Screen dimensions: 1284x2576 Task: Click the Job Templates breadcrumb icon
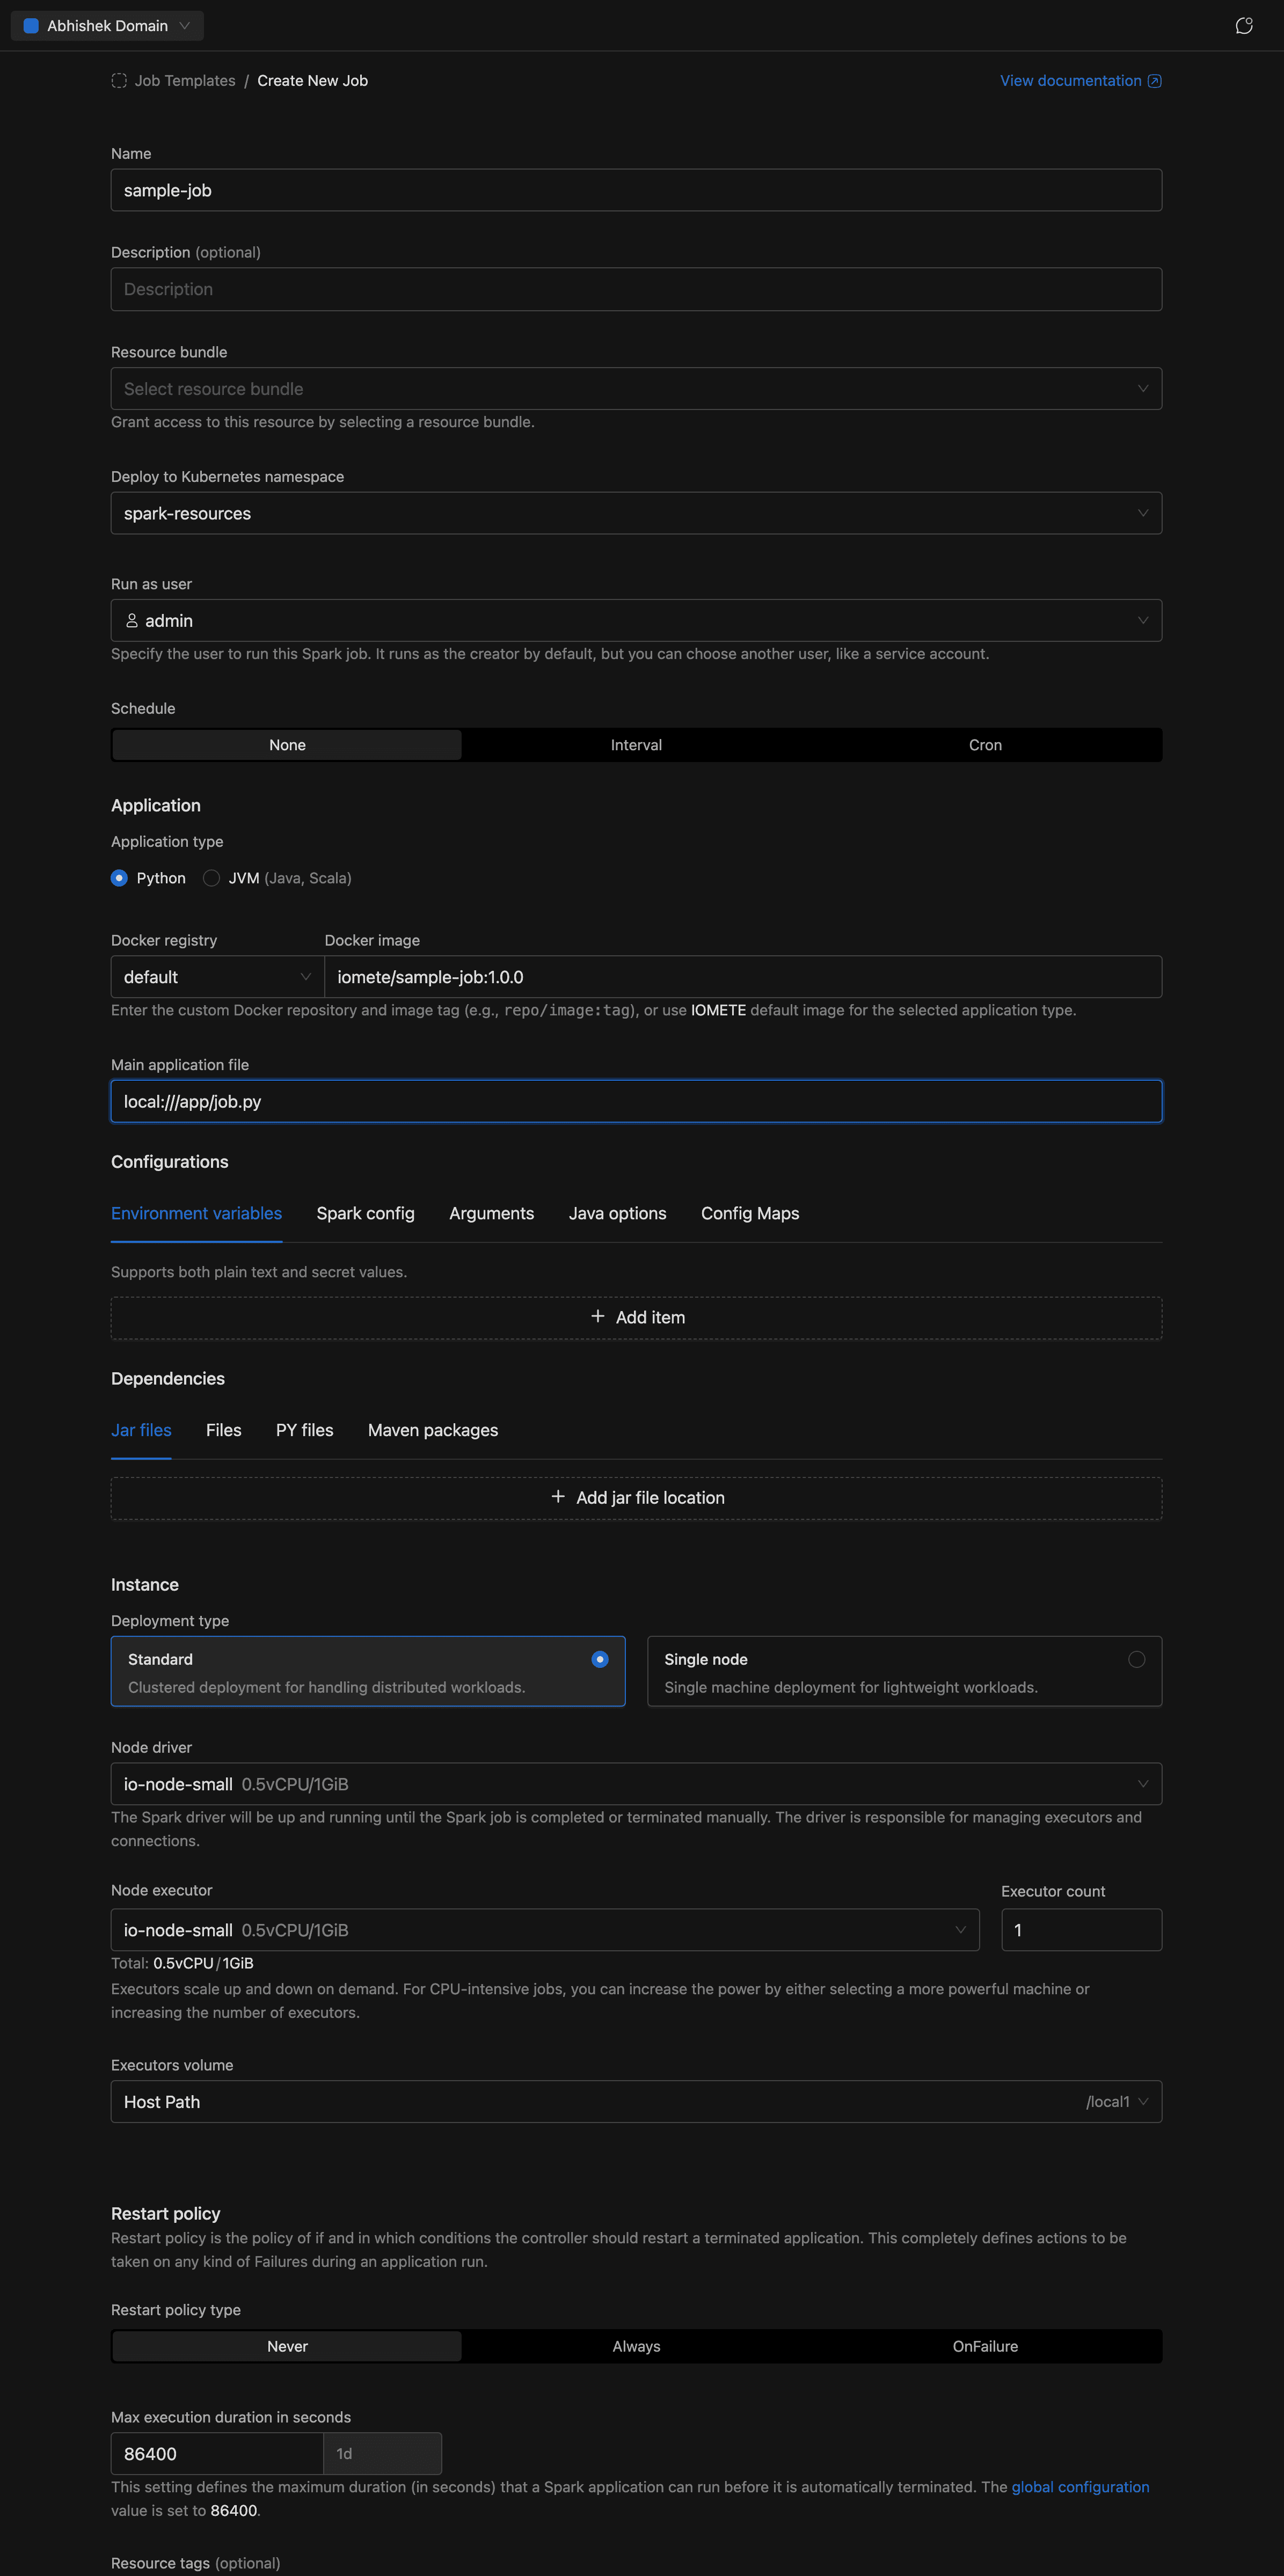click(x=119, y=81)
